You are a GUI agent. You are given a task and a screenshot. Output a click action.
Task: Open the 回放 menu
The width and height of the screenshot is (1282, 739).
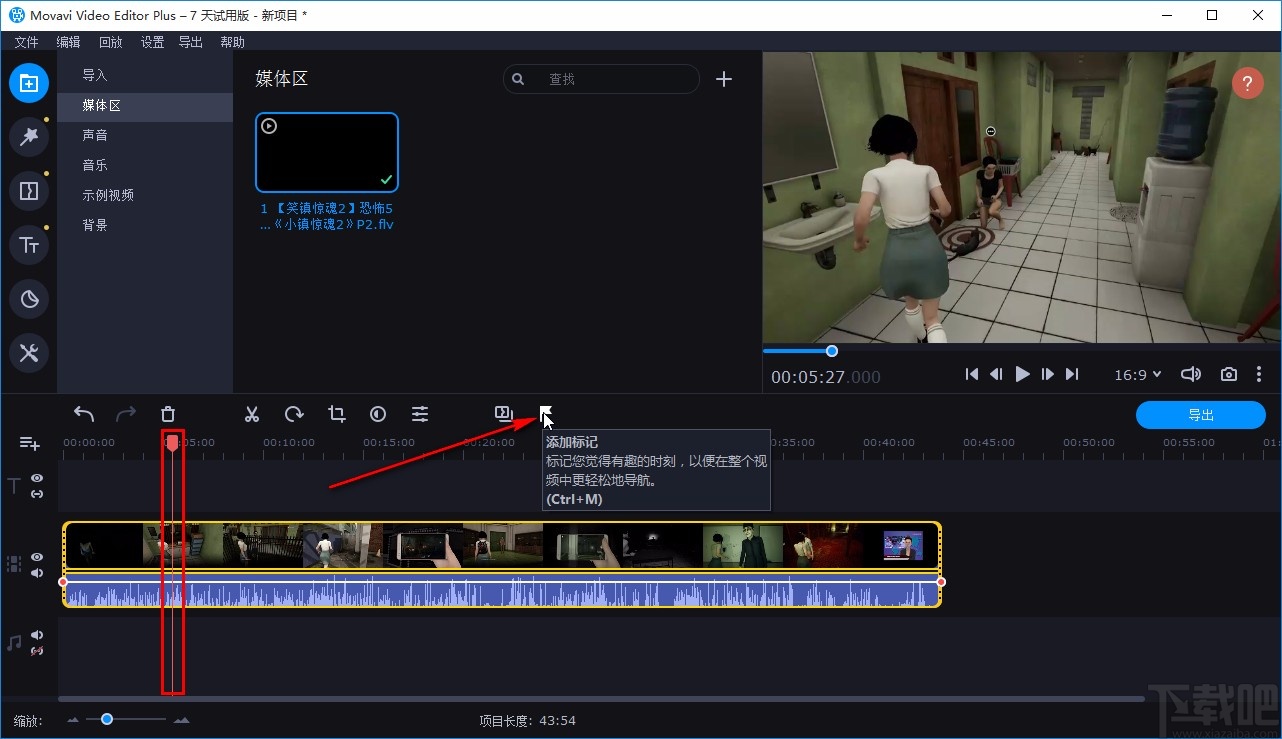click(110, 42)
